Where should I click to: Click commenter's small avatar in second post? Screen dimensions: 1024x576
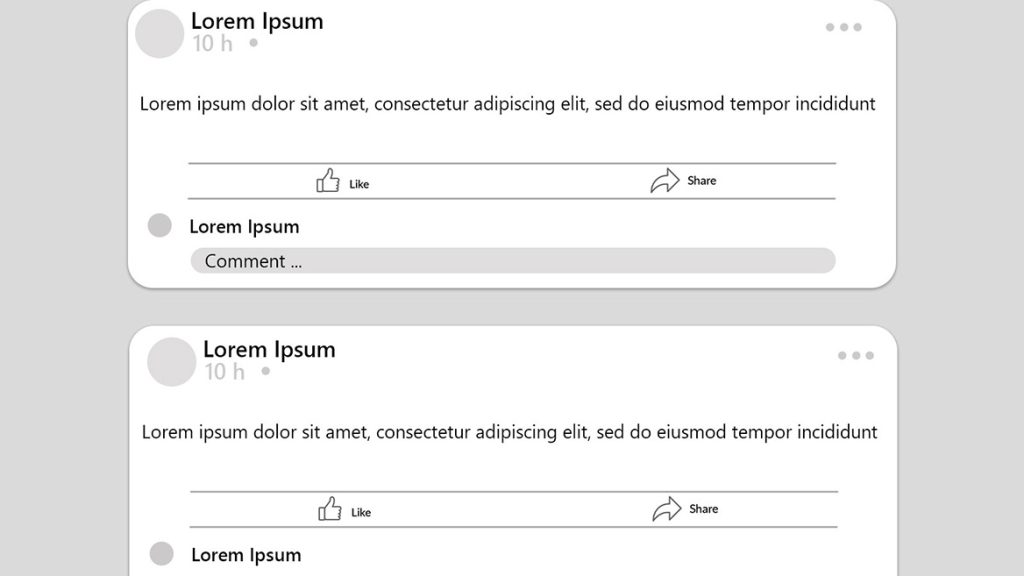click(161, 553)
